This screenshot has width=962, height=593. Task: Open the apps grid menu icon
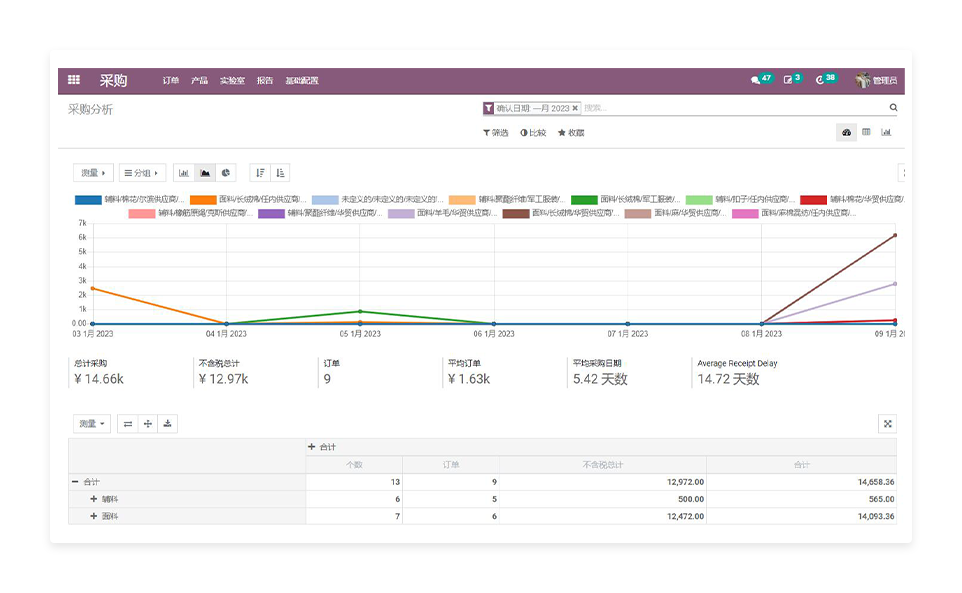click(x=74, y=80)
